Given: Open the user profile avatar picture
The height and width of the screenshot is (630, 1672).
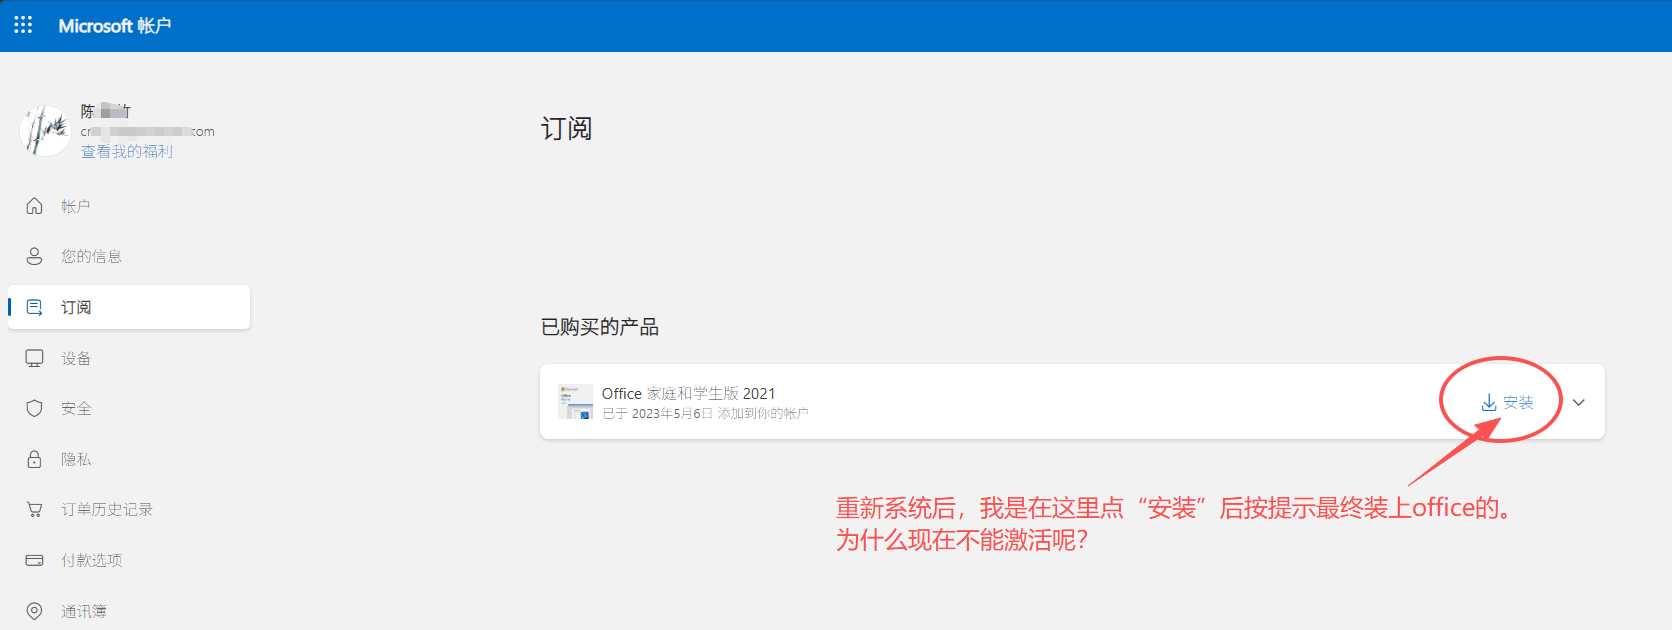Looking at the screenshot, I should pyautogui.click(x=45, y=131).
